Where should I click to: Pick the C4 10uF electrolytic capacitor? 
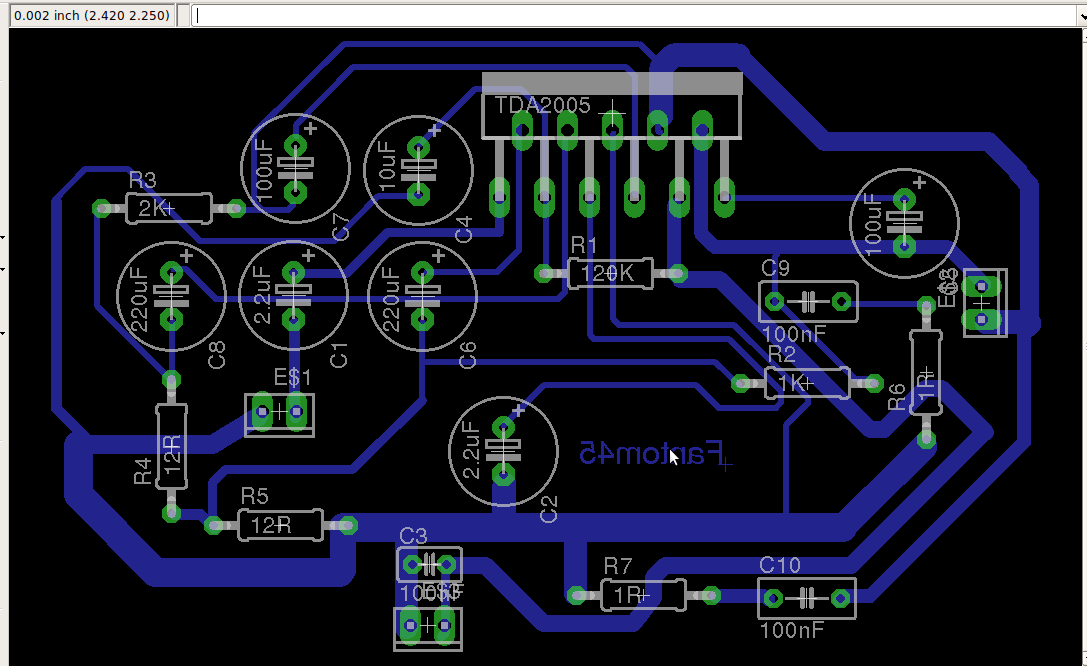click(x=418, y=170)
